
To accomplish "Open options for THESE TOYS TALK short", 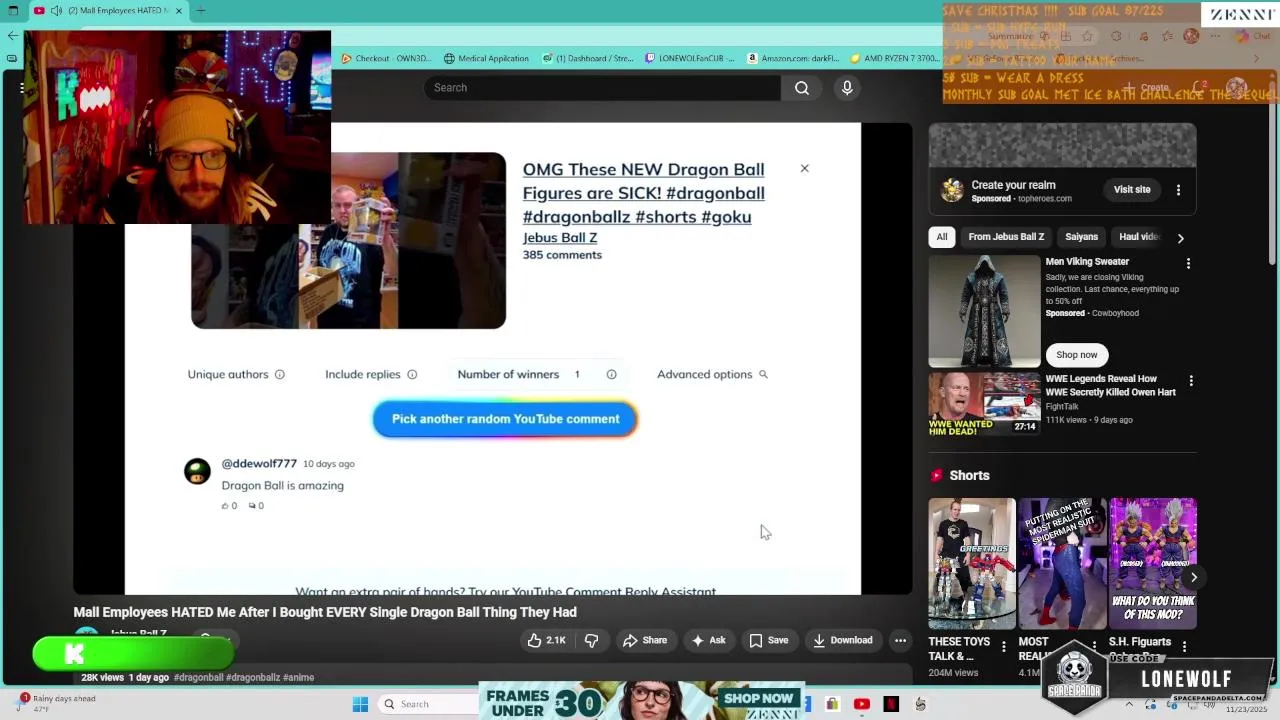I will 1004,647.
